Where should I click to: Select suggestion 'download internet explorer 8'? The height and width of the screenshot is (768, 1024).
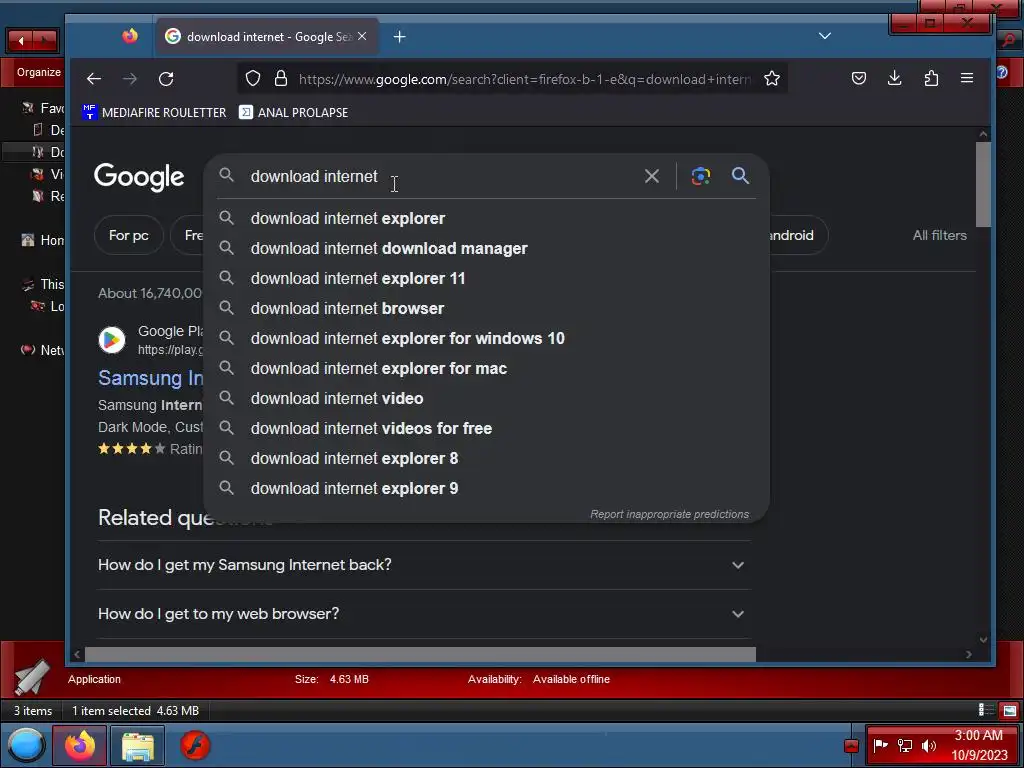(487, 458)
